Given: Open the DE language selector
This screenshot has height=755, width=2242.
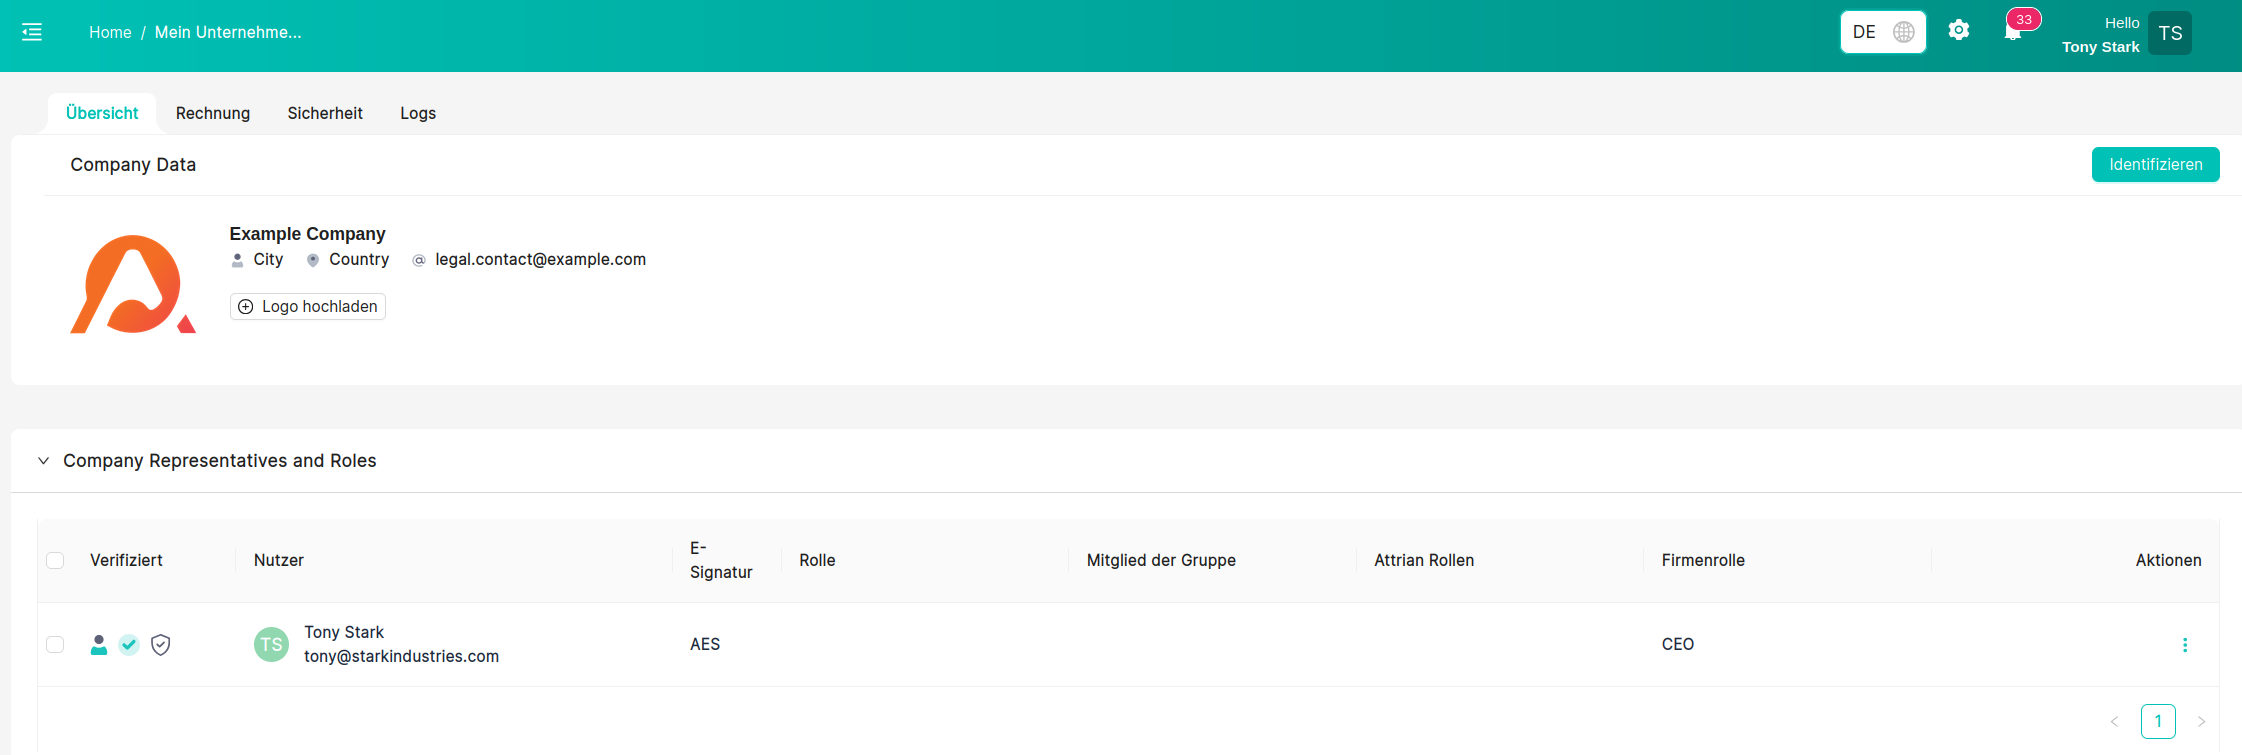Looking at the screenshot, I should point(1882,32).
